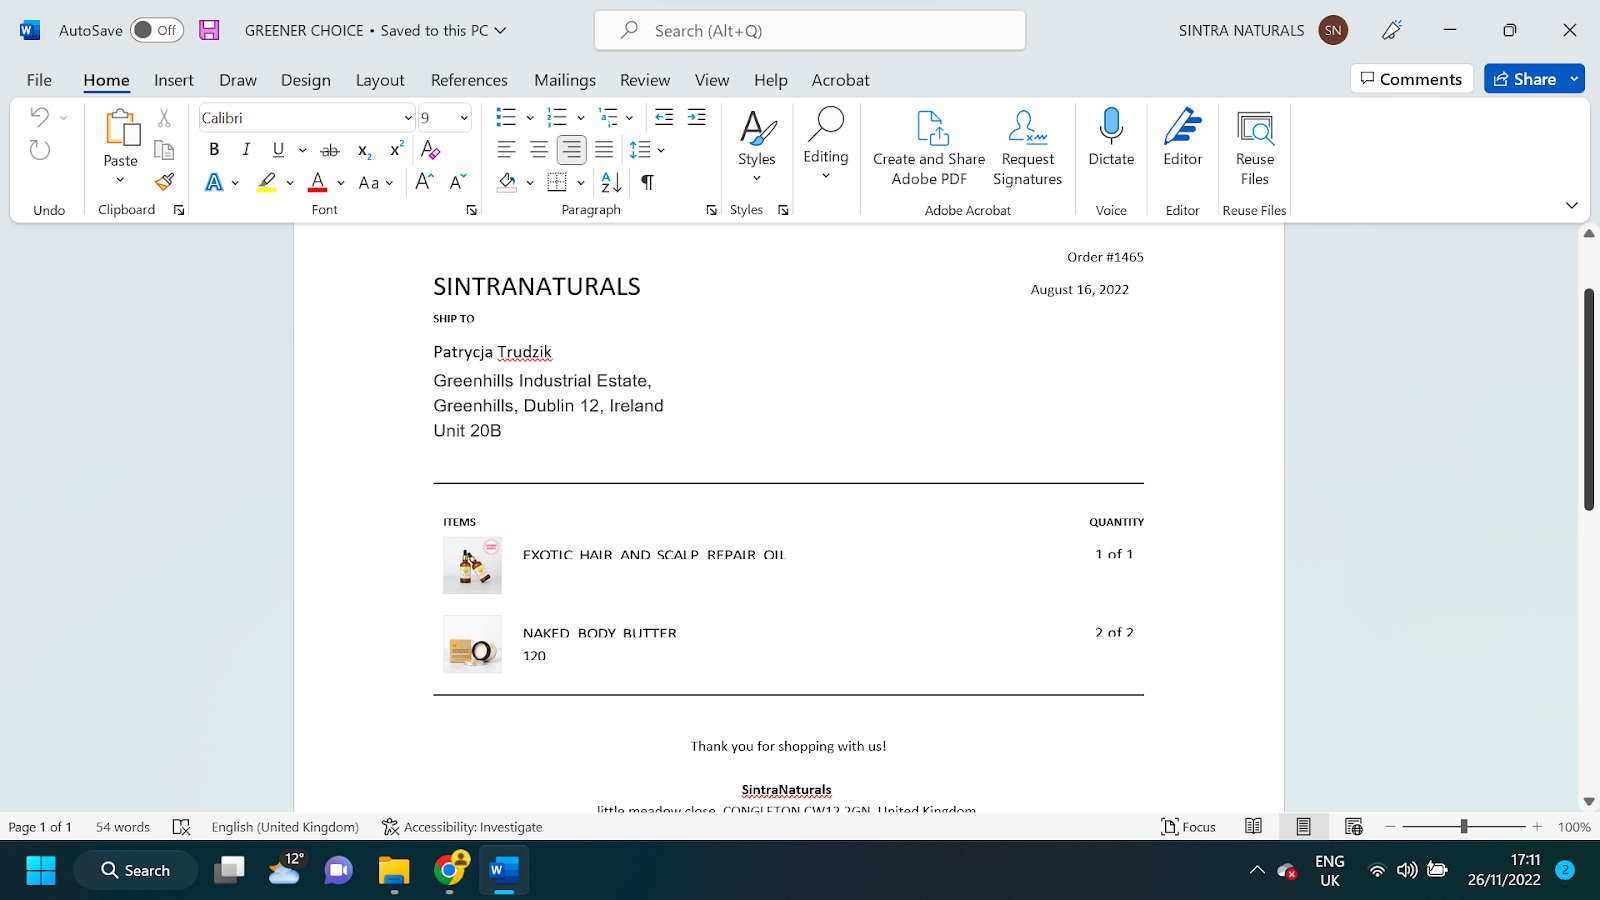Switch AutoSave toggle on

click(x=157, y=30)
